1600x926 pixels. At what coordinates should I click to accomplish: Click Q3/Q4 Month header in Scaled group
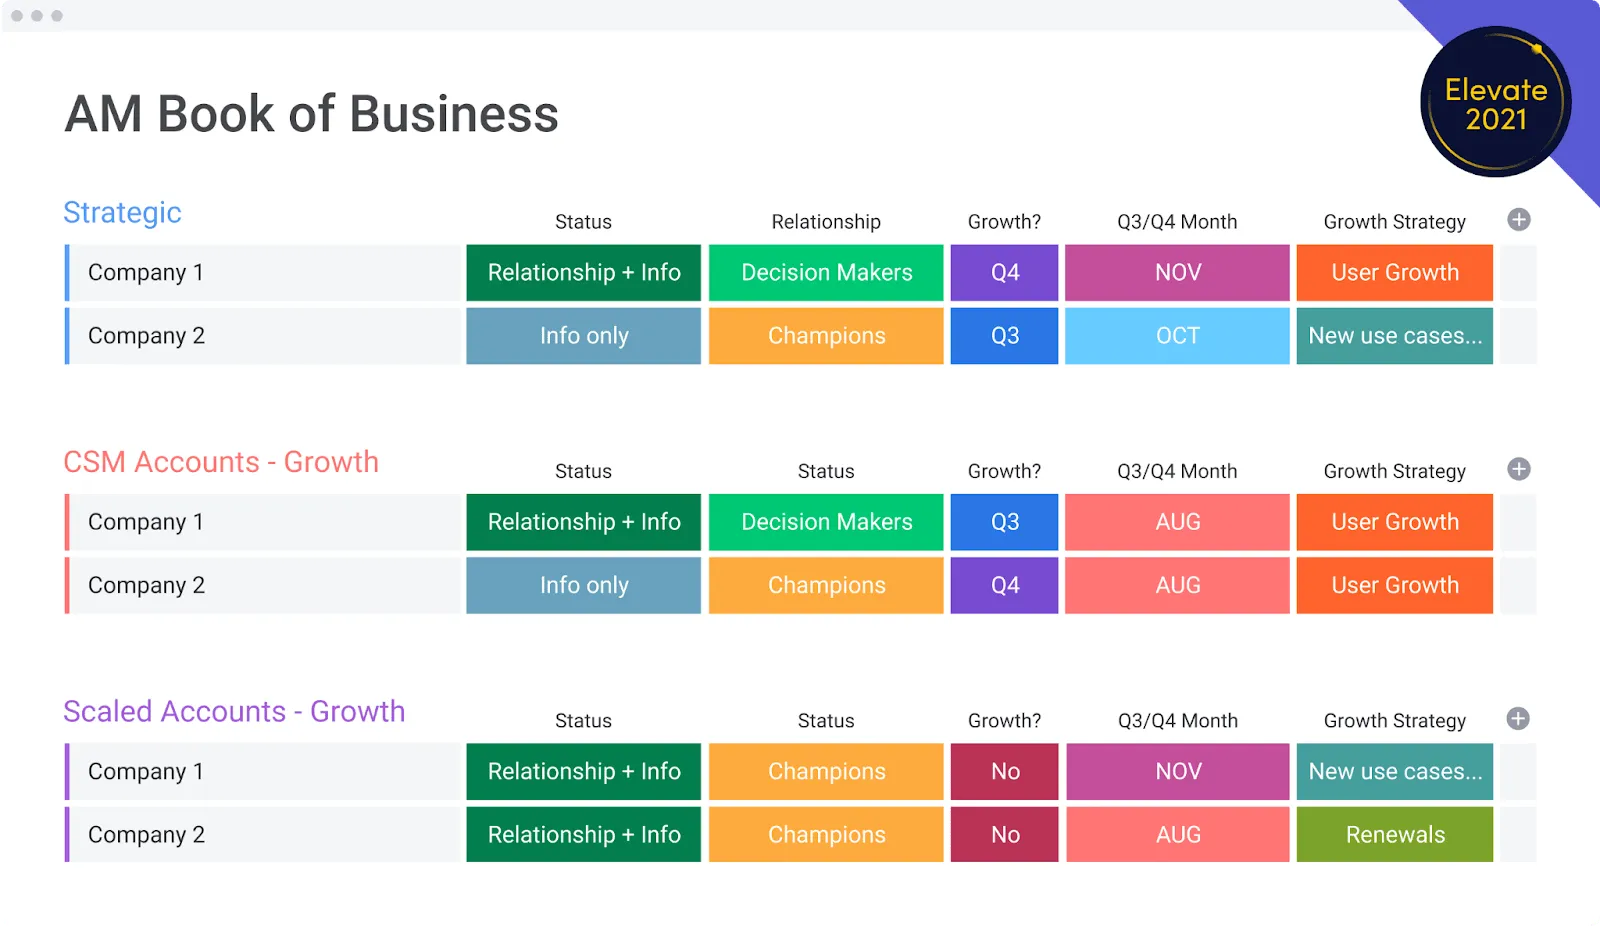coord(1177,721)
